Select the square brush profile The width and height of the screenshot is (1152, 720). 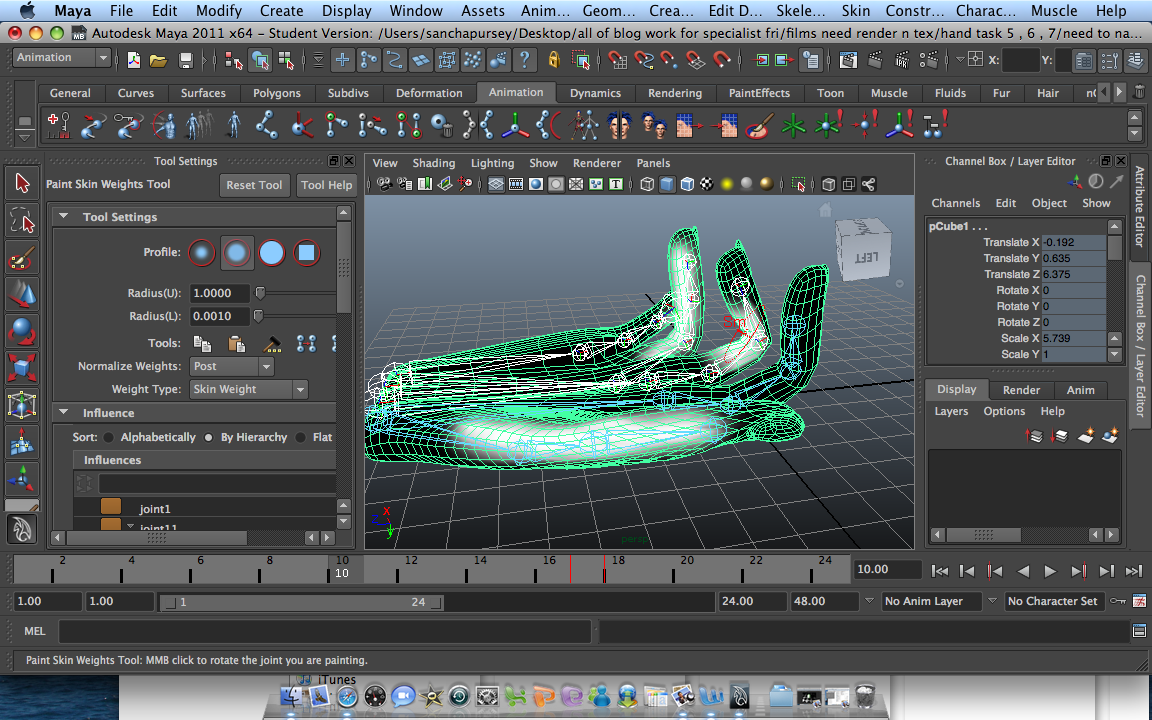click(x=306, y=253)
